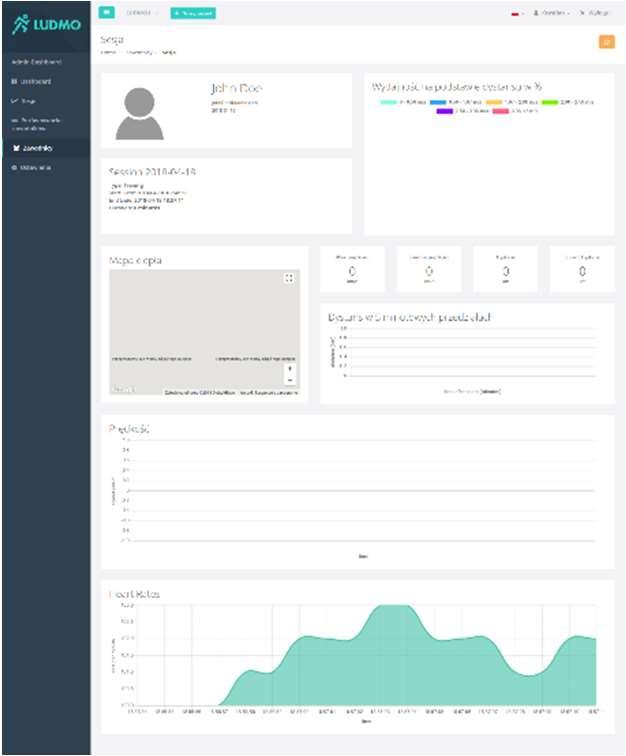Open the dropdown next to the sidebar toggle
This screenshot has height=756, width=626.
[x=141, y=13]
